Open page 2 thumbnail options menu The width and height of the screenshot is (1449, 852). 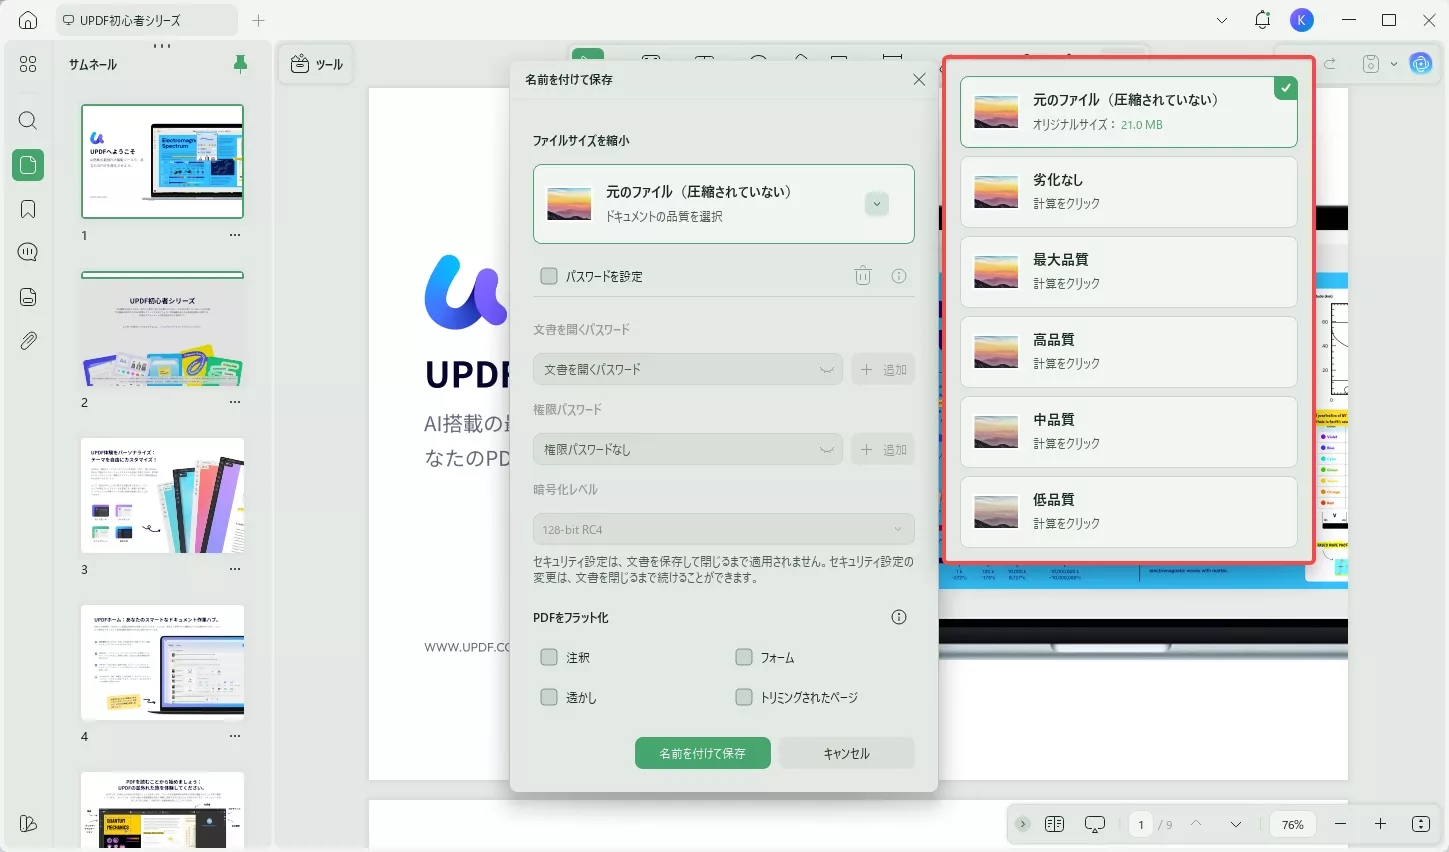[x=235, y=403]
